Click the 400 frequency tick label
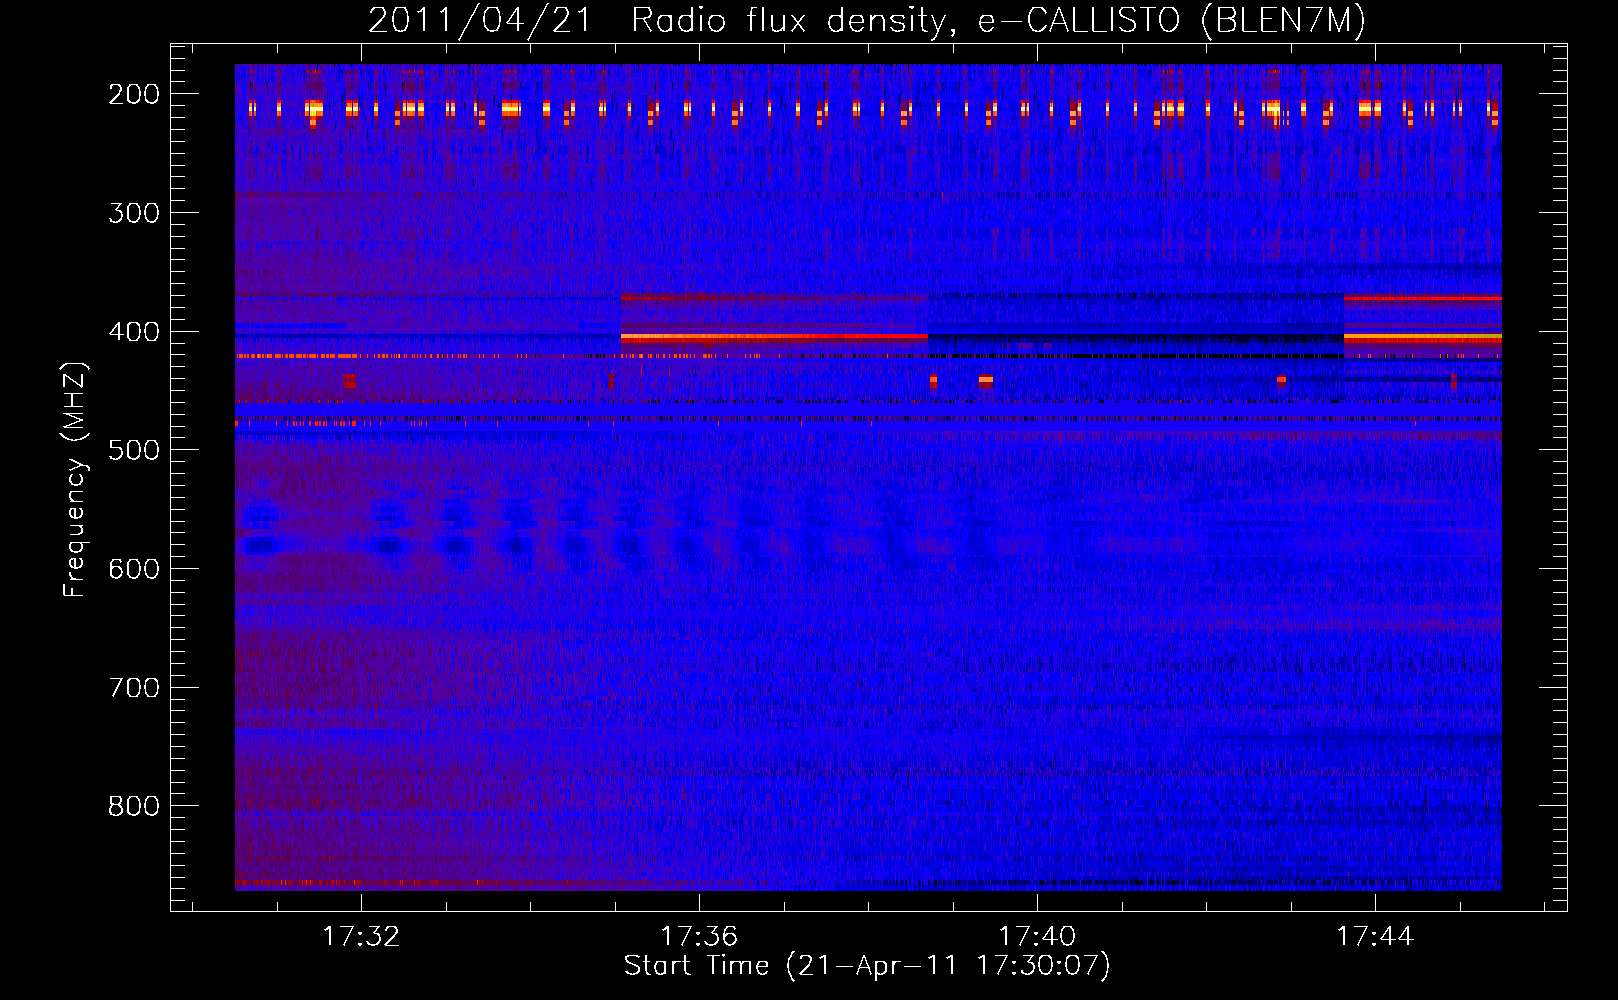Image resolution: width=1618 pixels, height=1000 pixels. click(x=134, y=332)
